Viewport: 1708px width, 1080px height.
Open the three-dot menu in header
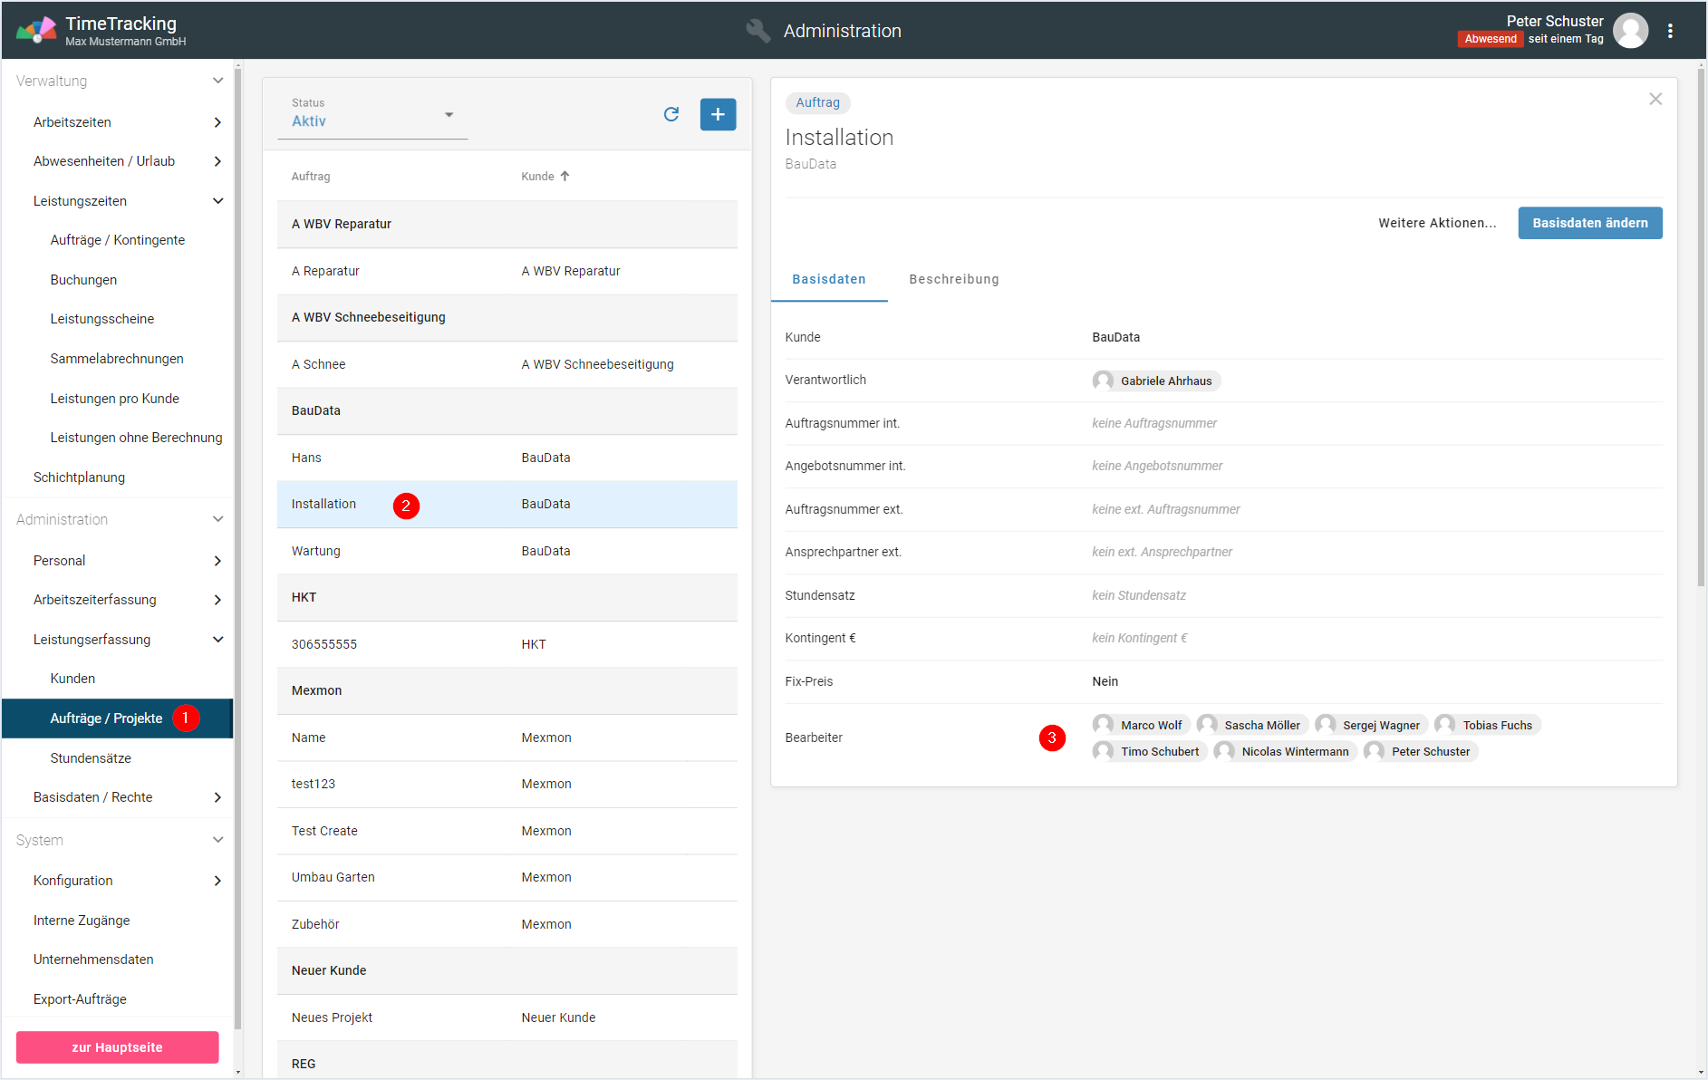click(1670, 31)
